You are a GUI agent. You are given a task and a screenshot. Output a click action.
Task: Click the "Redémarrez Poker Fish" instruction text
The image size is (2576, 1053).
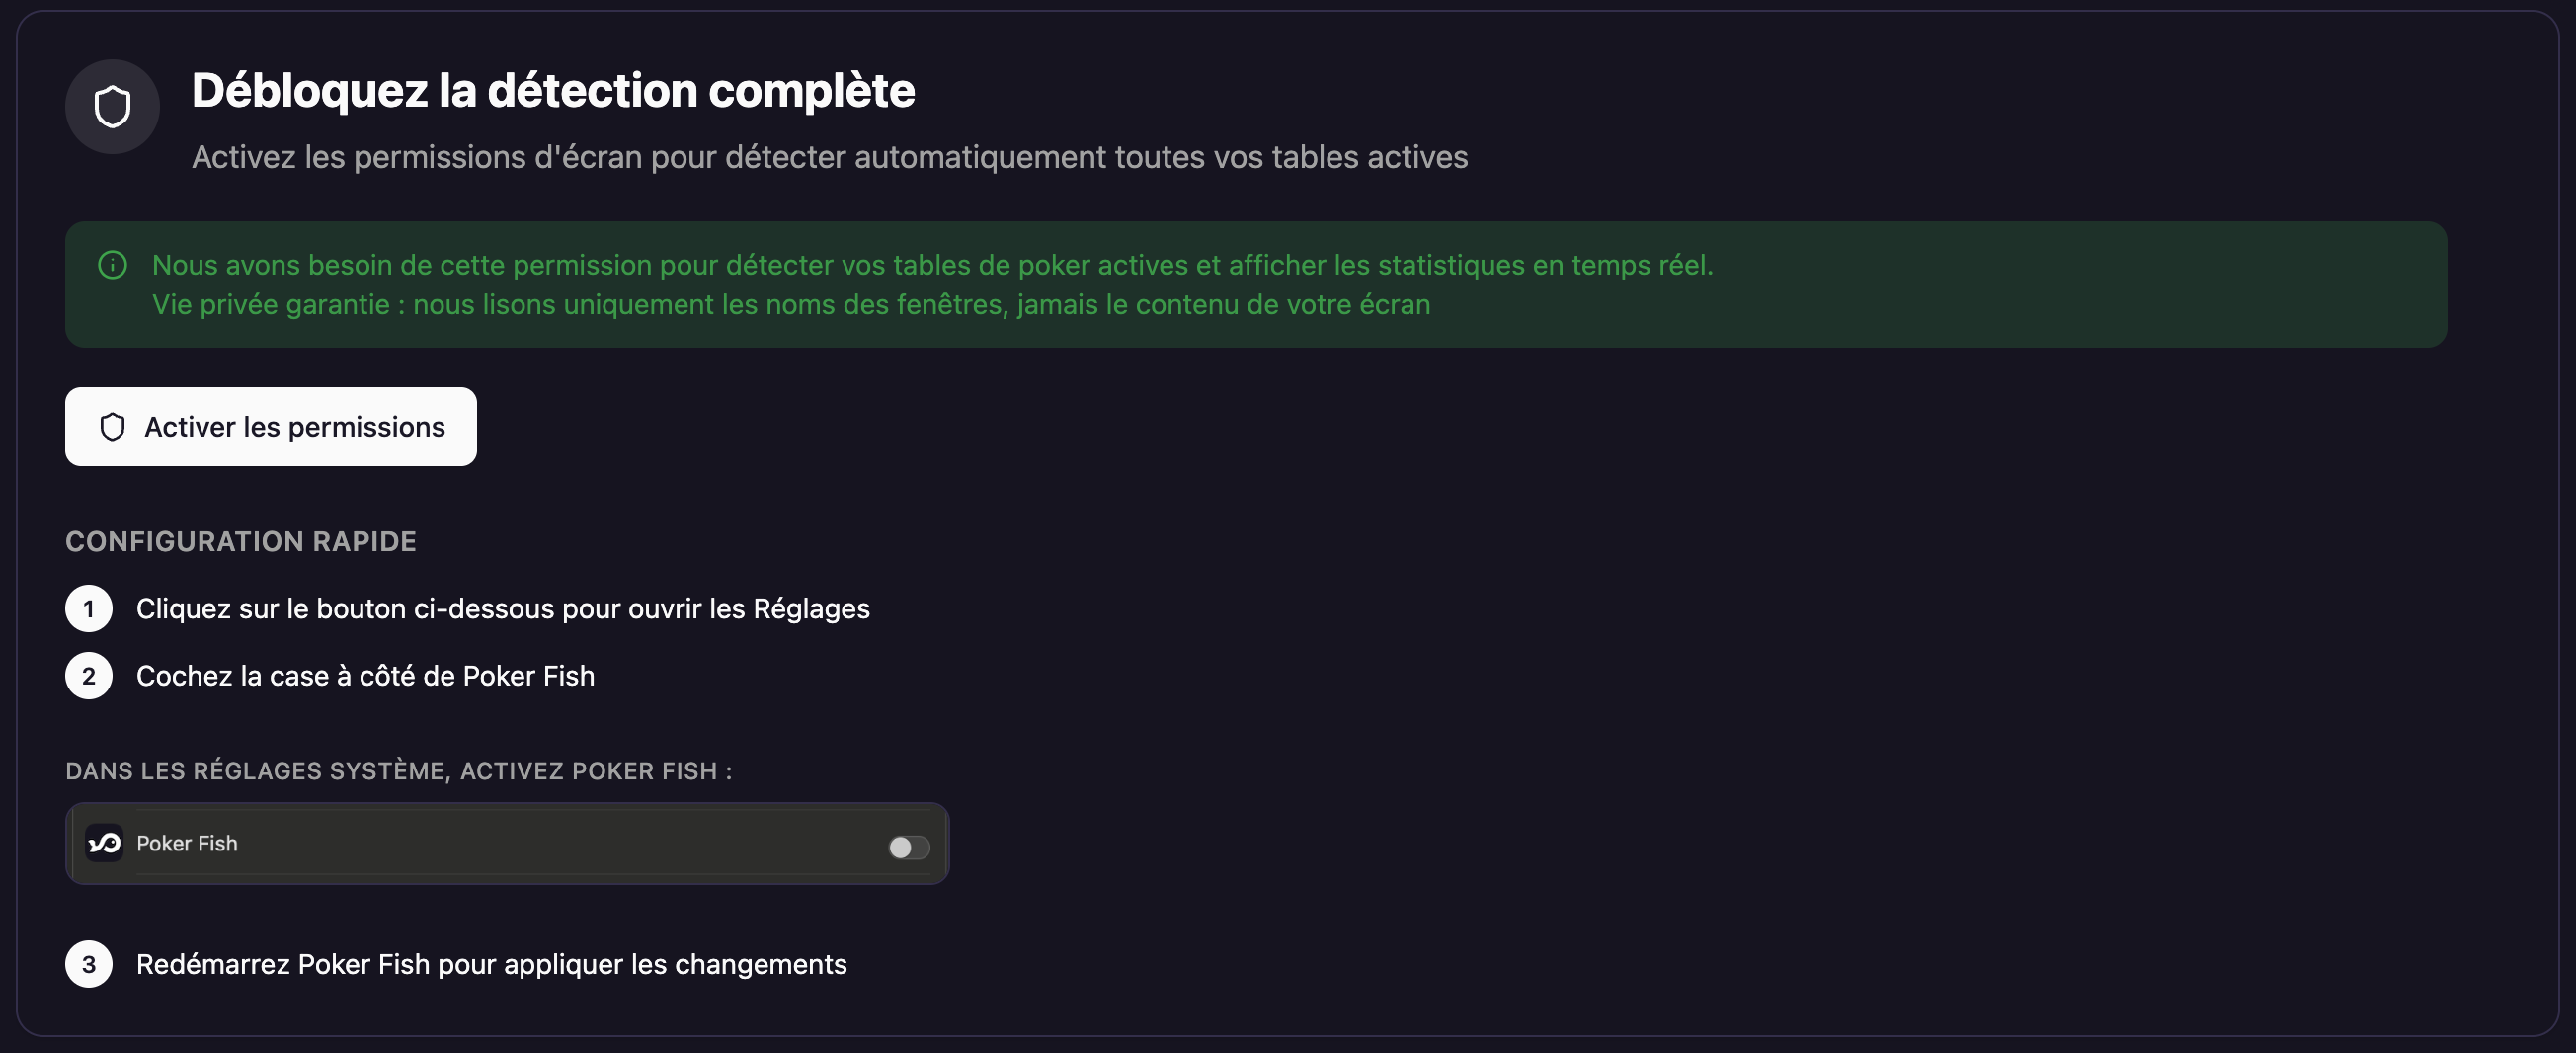pos(491,964)
